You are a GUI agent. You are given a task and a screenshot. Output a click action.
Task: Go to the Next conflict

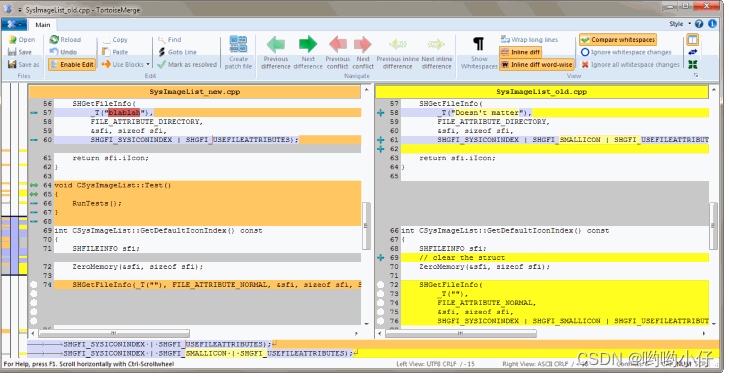363,52
